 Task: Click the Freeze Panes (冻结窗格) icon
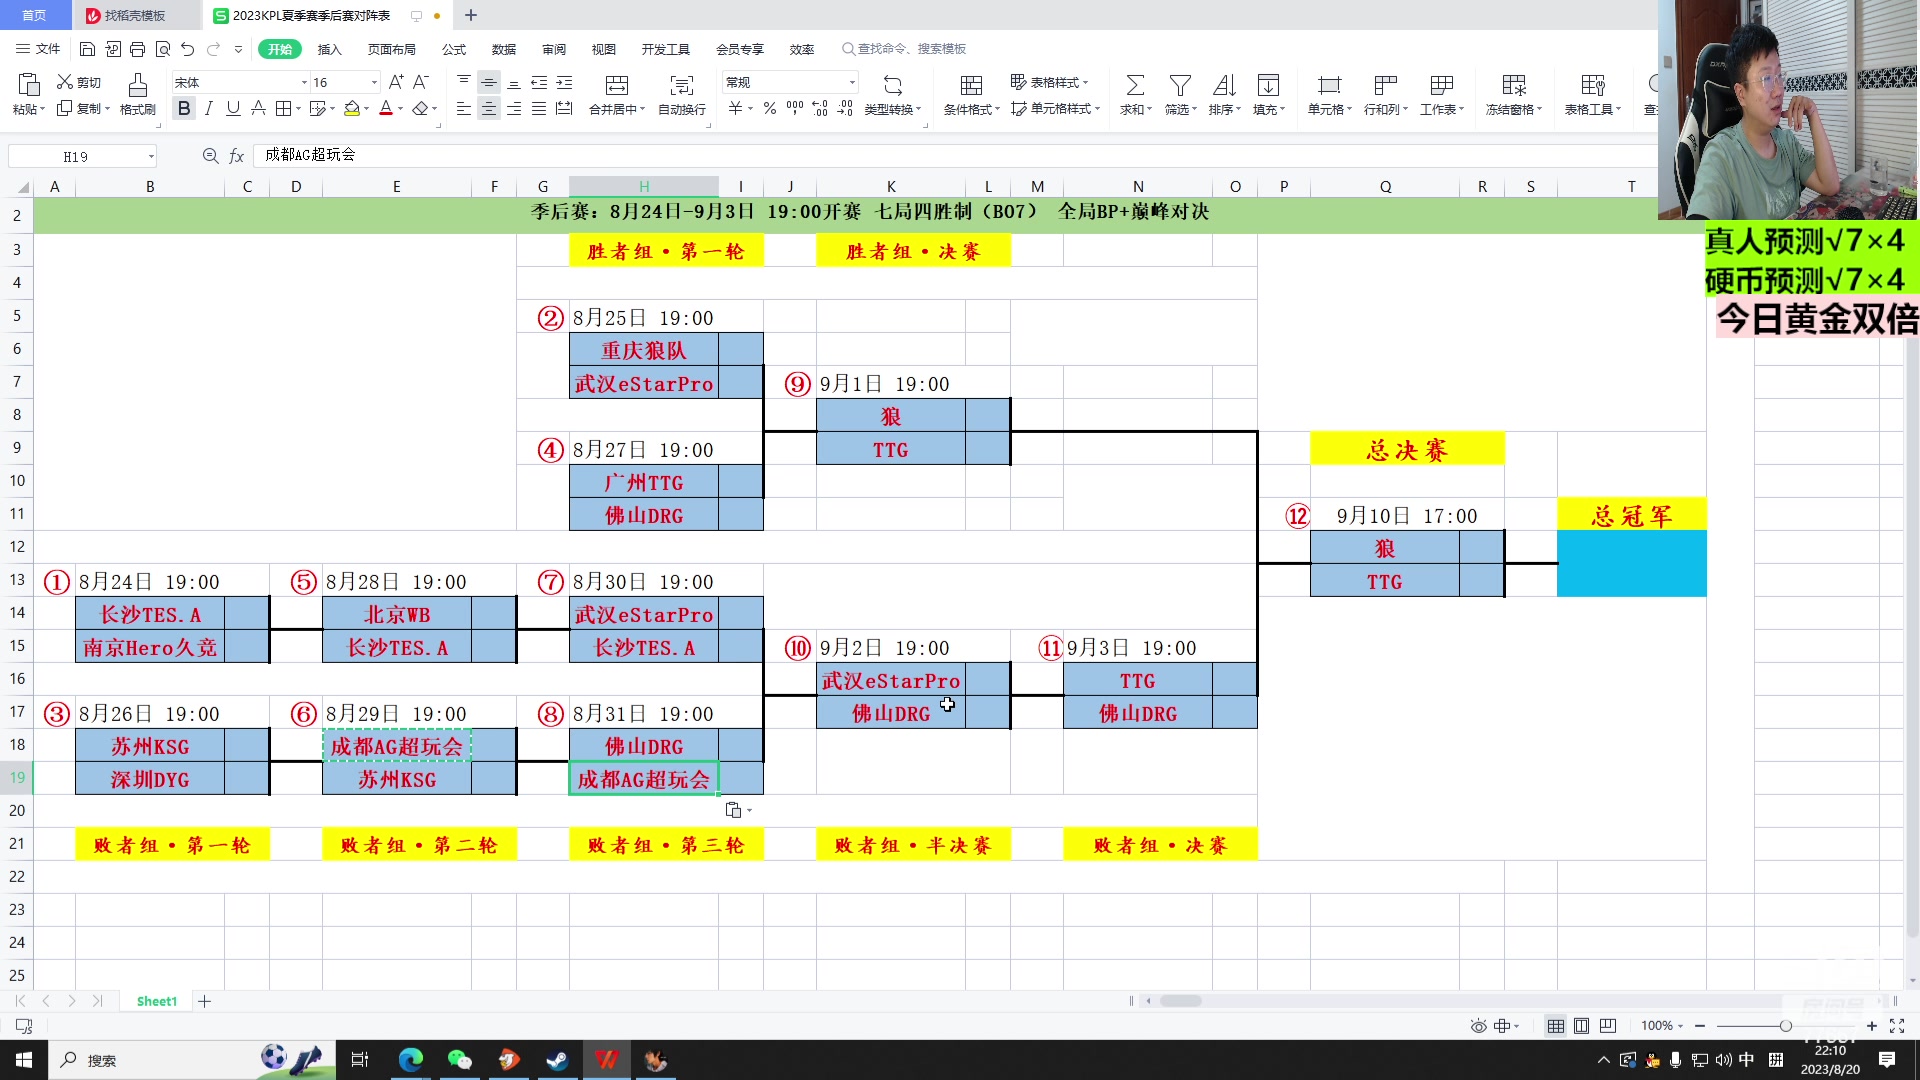1514,85
